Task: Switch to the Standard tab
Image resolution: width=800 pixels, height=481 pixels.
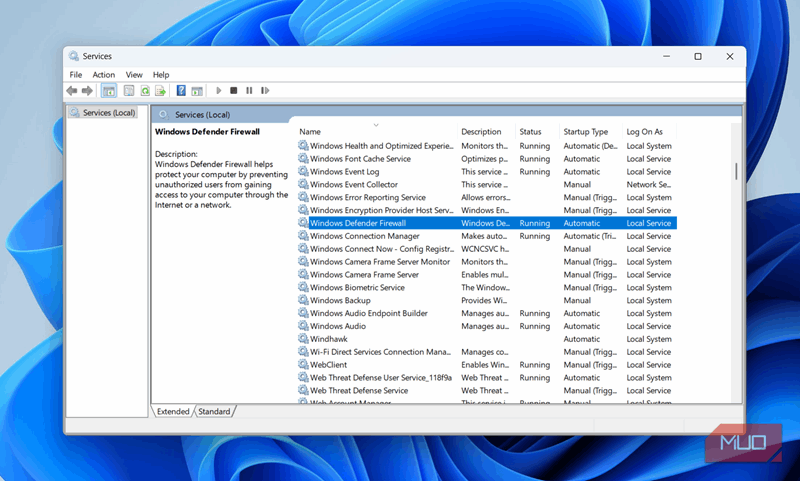Action: [x=214, y=411]
